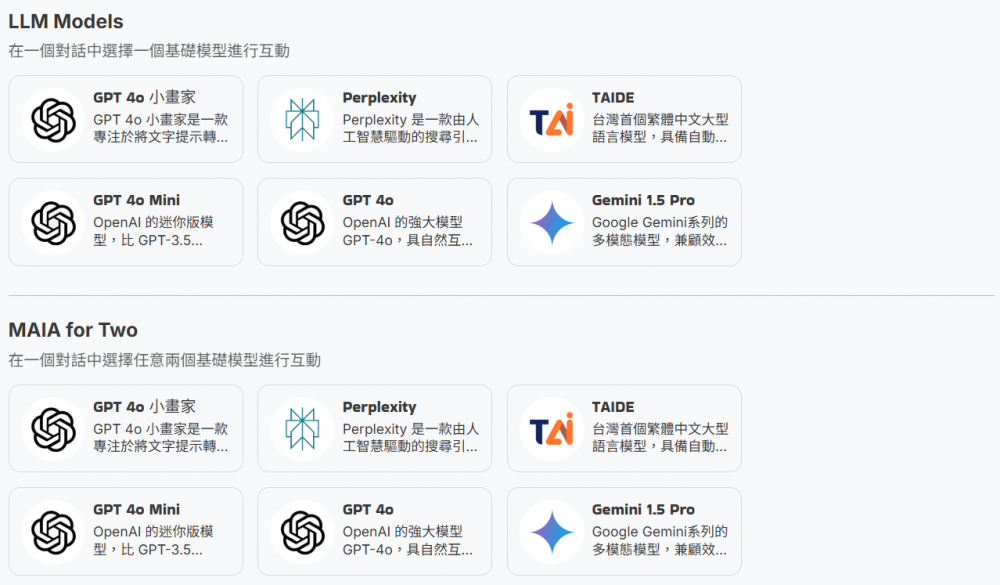Click Perplexity logo in LLM Models section
Viewport: 1000px width, 585px height.
(x=302, y=119)
